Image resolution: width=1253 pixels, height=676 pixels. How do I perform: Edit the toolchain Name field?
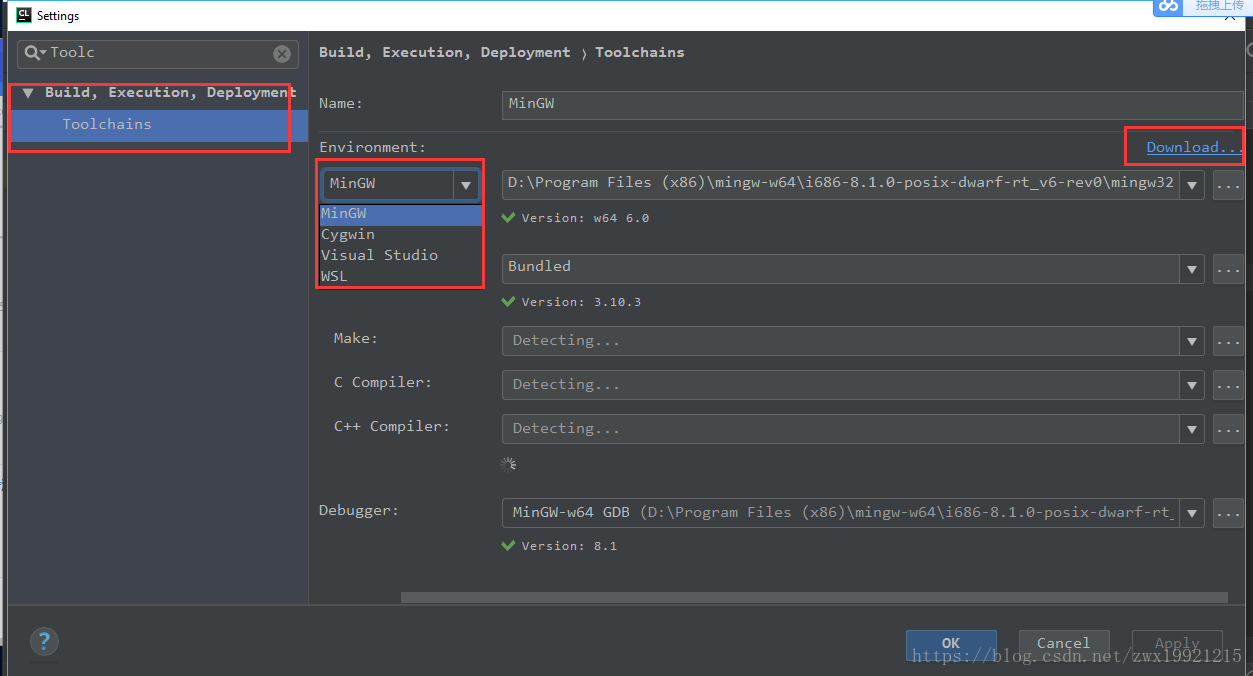coord(872,104)
